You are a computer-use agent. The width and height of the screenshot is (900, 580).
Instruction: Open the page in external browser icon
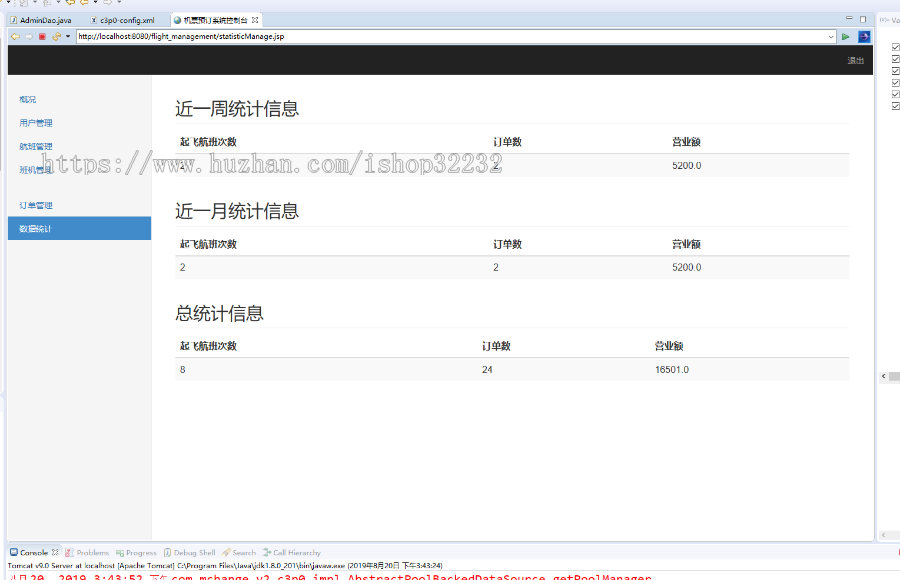[x=863, y=36]
